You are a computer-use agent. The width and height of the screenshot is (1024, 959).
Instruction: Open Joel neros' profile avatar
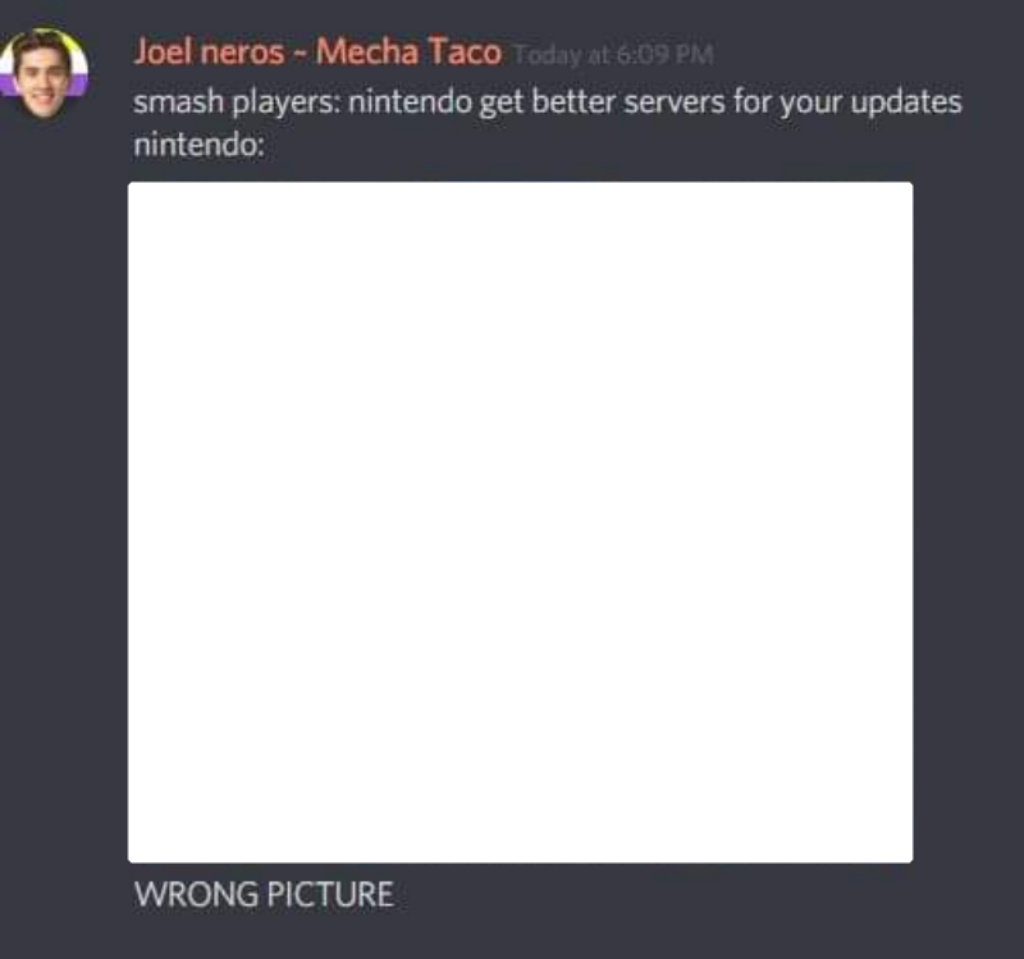[x=42, y=73]
